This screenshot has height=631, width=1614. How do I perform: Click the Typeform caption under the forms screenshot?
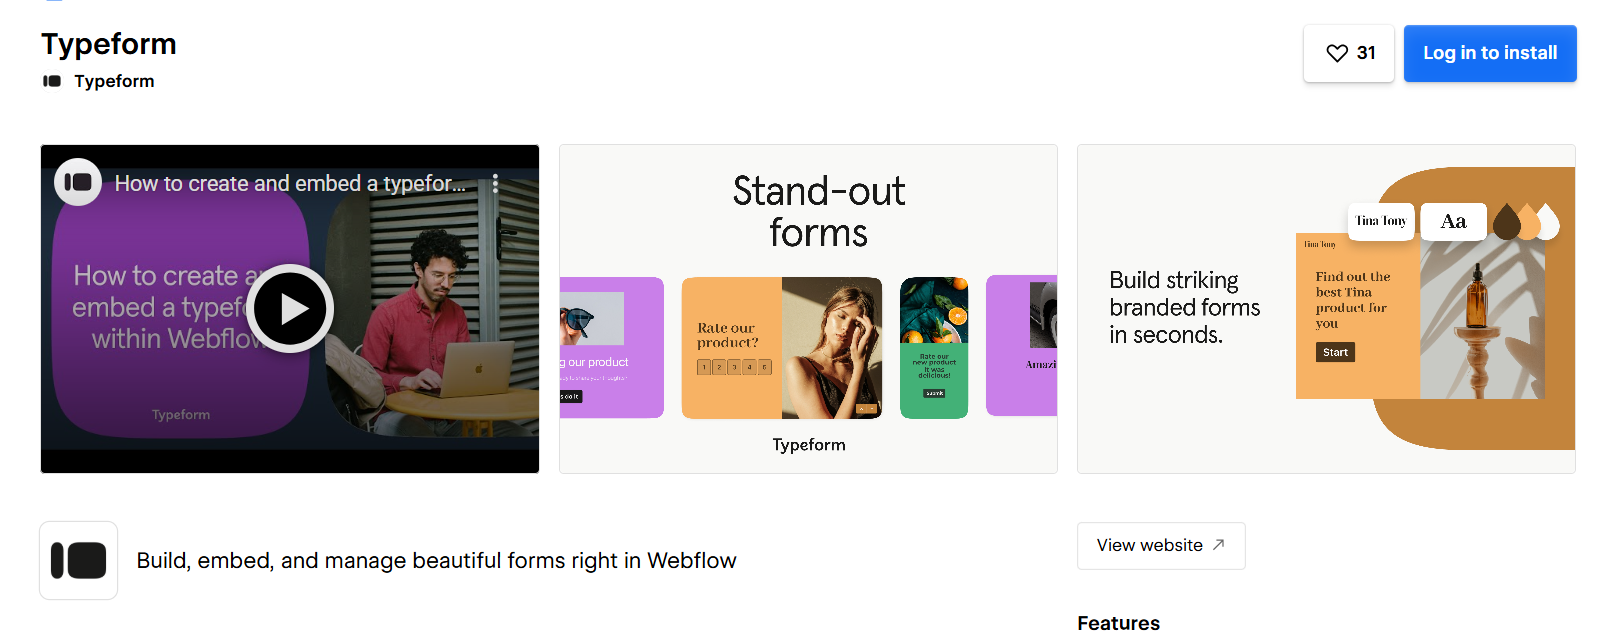pyautogui.click(x=808, y=444)
